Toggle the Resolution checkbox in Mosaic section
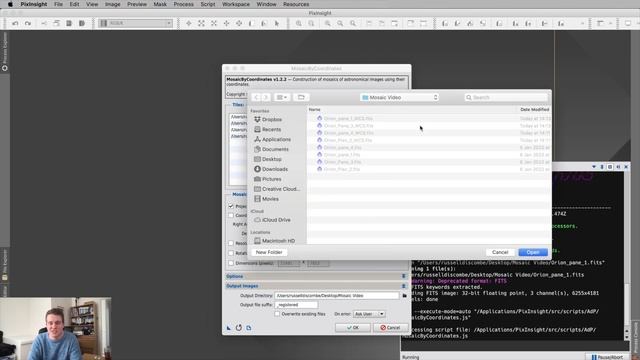The height and width of the screenshot is (360, 640). (231, 243)
